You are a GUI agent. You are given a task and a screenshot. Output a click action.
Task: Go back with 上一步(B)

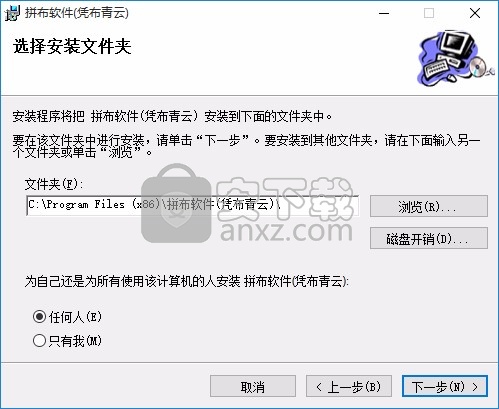click(x=349, y=387)
